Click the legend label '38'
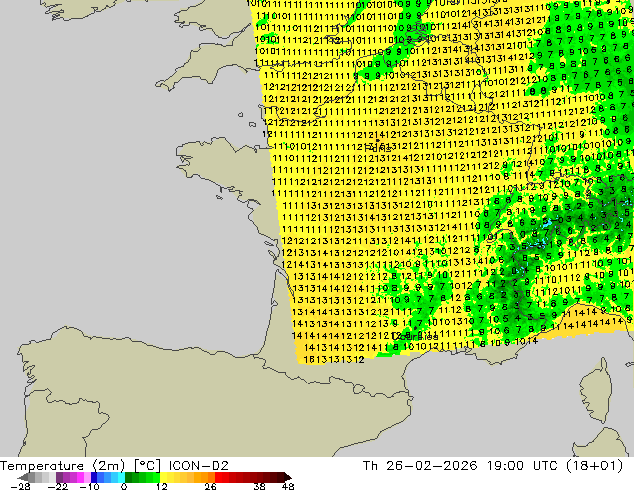The width and height of the screenshot is (634, 490). click(x=260, y=486)
